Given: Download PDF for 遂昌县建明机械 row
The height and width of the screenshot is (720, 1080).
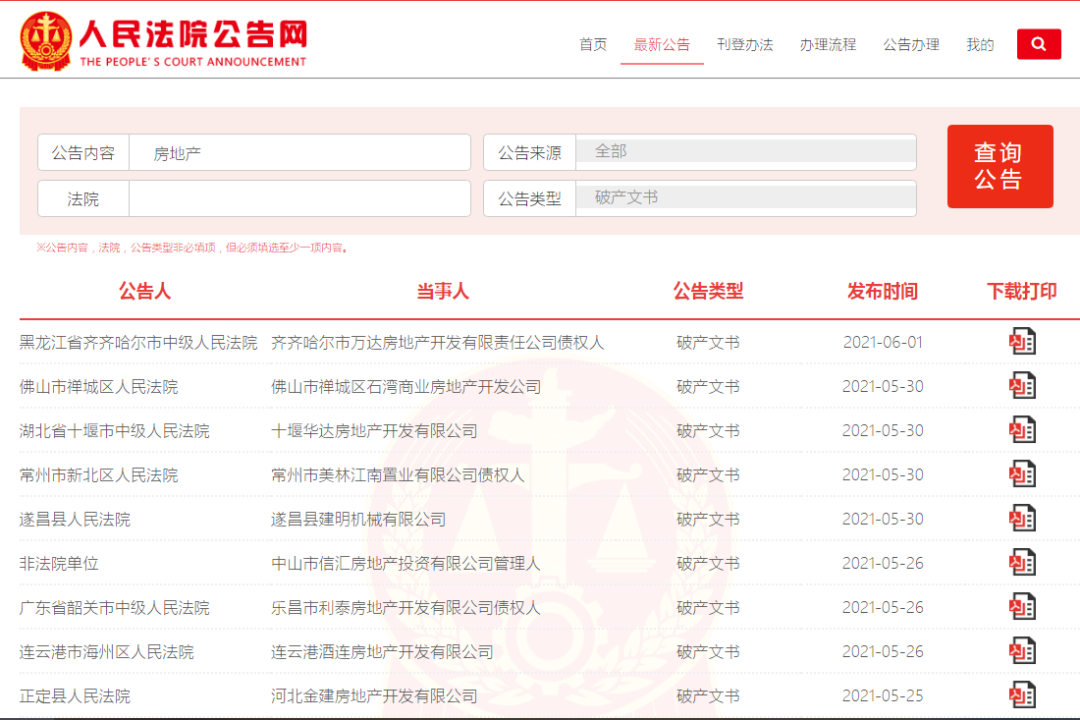Looking at the screenshot, I should [1022, 518].
